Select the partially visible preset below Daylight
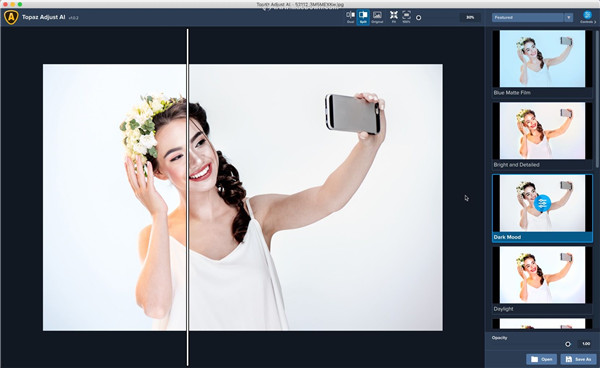The image size is (600, 368). coord(542,324)
